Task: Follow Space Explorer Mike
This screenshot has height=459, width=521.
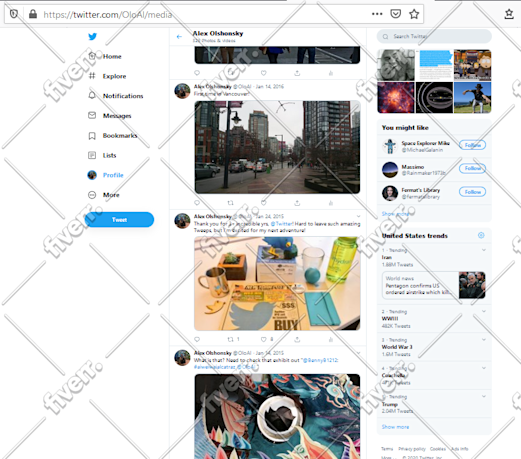Action: tap(472, 145)
